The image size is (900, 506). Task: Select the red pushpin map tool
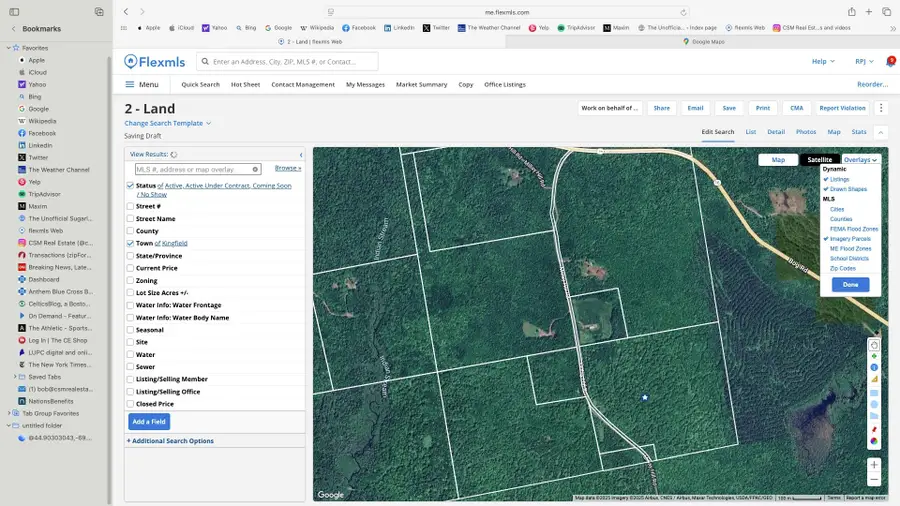point(874,429)
